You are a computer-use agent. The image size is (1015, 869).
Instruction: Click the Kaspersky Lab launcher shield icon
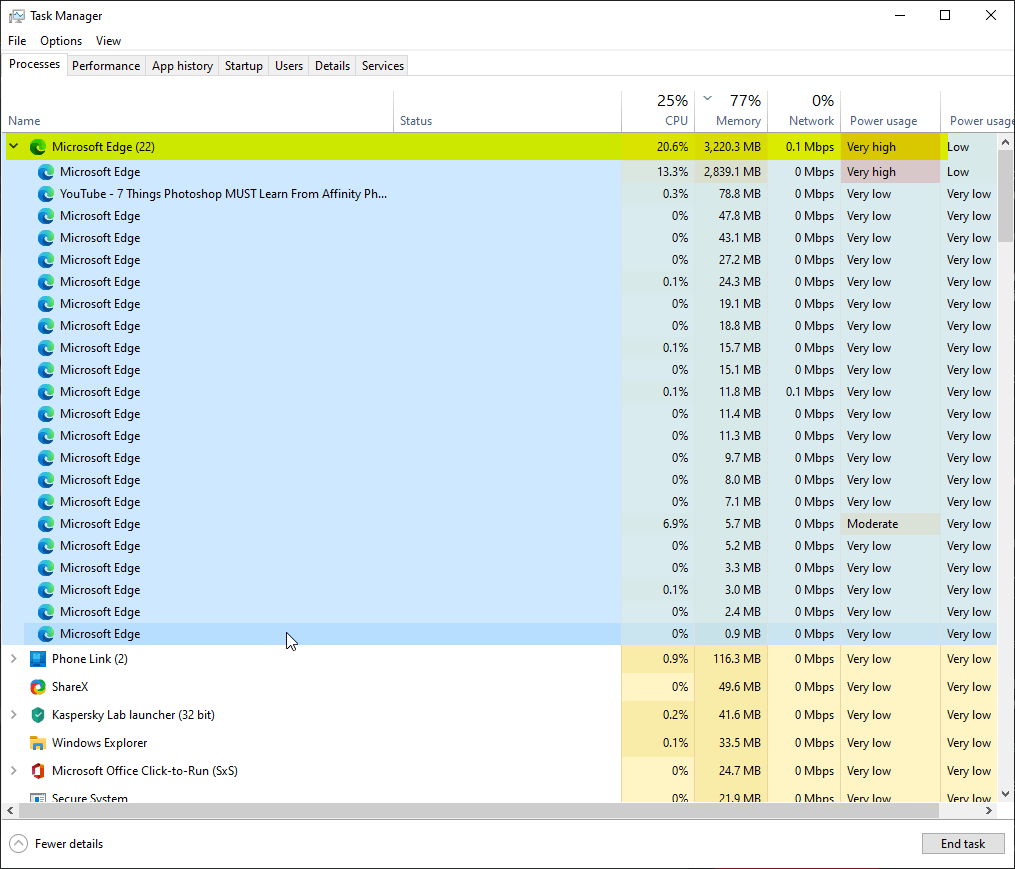click(38, 715)
